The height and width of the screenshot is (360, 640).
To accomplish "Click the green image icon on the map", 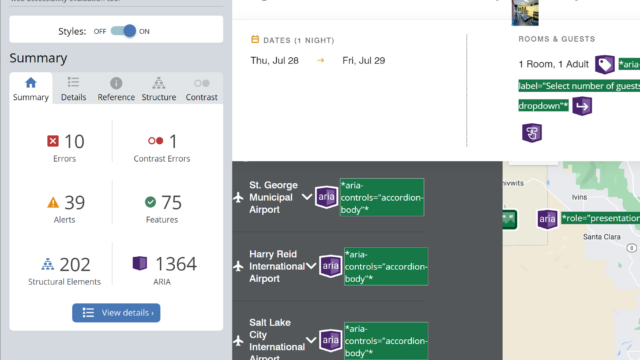I will tap(510, 219).
